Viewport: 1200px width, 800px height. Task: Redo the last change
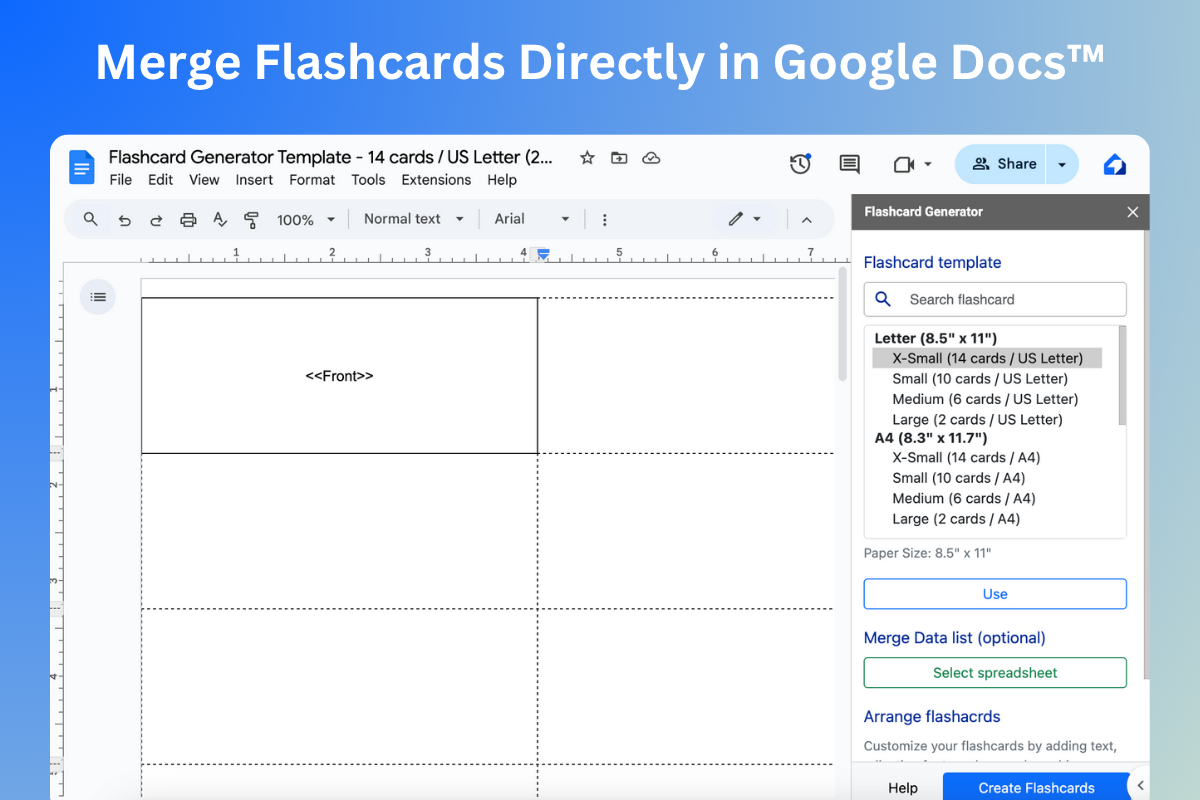click(156, 219)
